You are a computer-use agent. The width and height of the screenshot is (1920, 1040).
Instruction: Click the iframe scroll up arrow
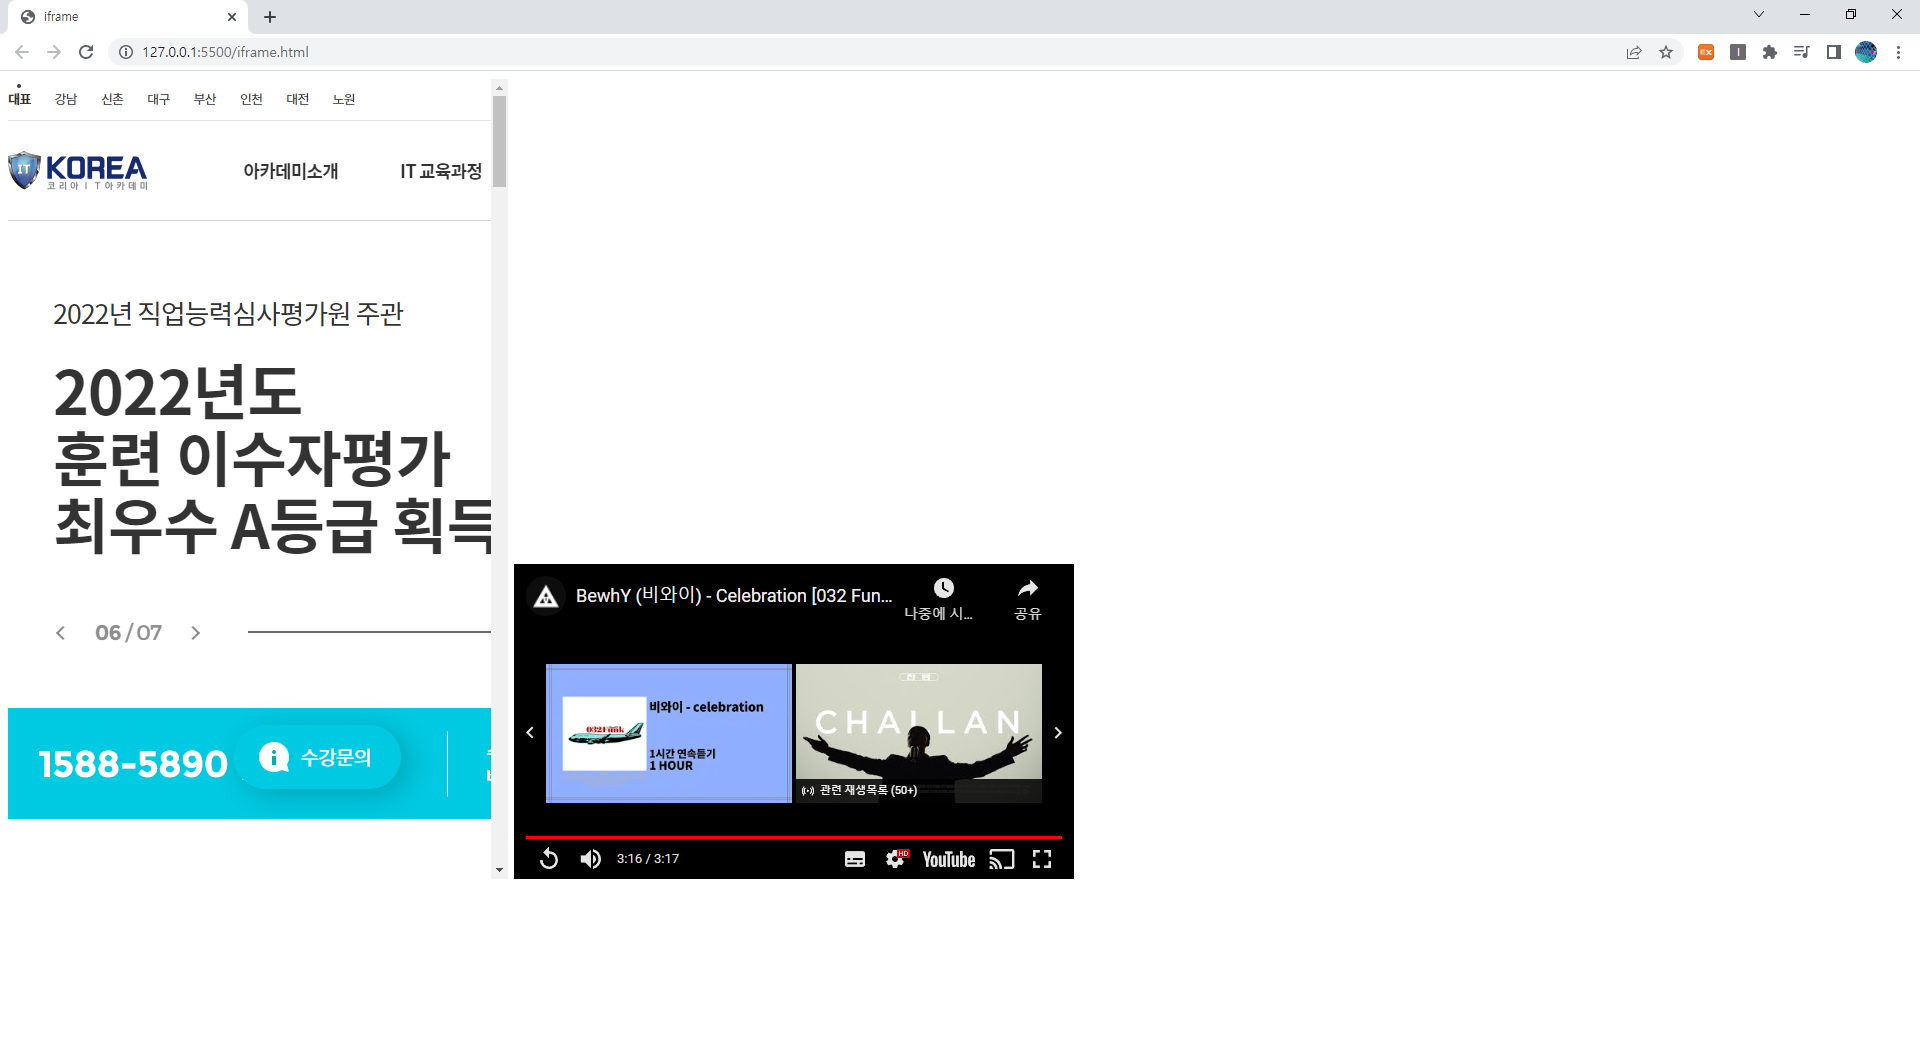click(x=499, y=87)
